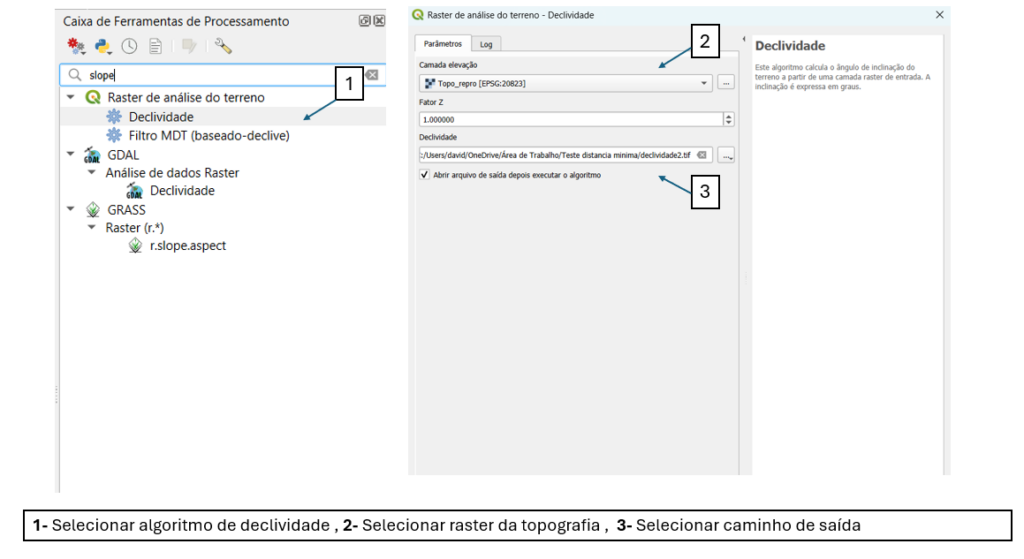Collapse the GRASS provider group
Screen dimensions: 1024x559
[x=71, y=210]
